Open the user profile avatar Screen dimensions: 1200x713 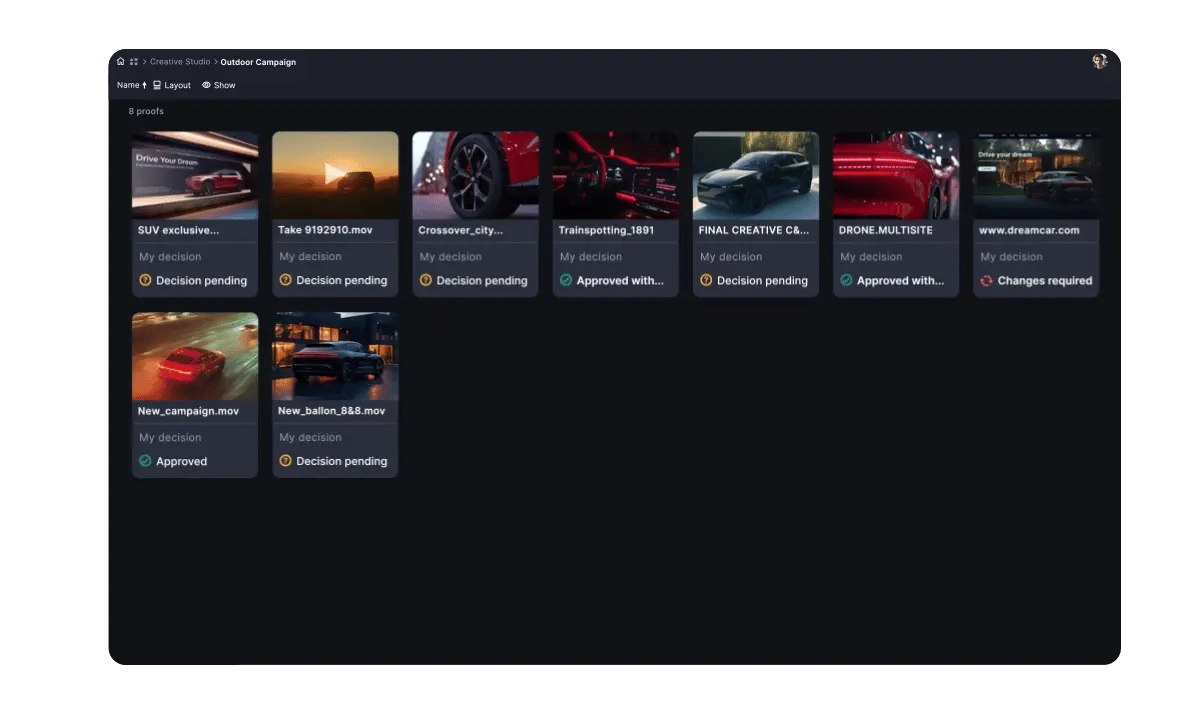pyautogui.click(x=1099, y=62)
